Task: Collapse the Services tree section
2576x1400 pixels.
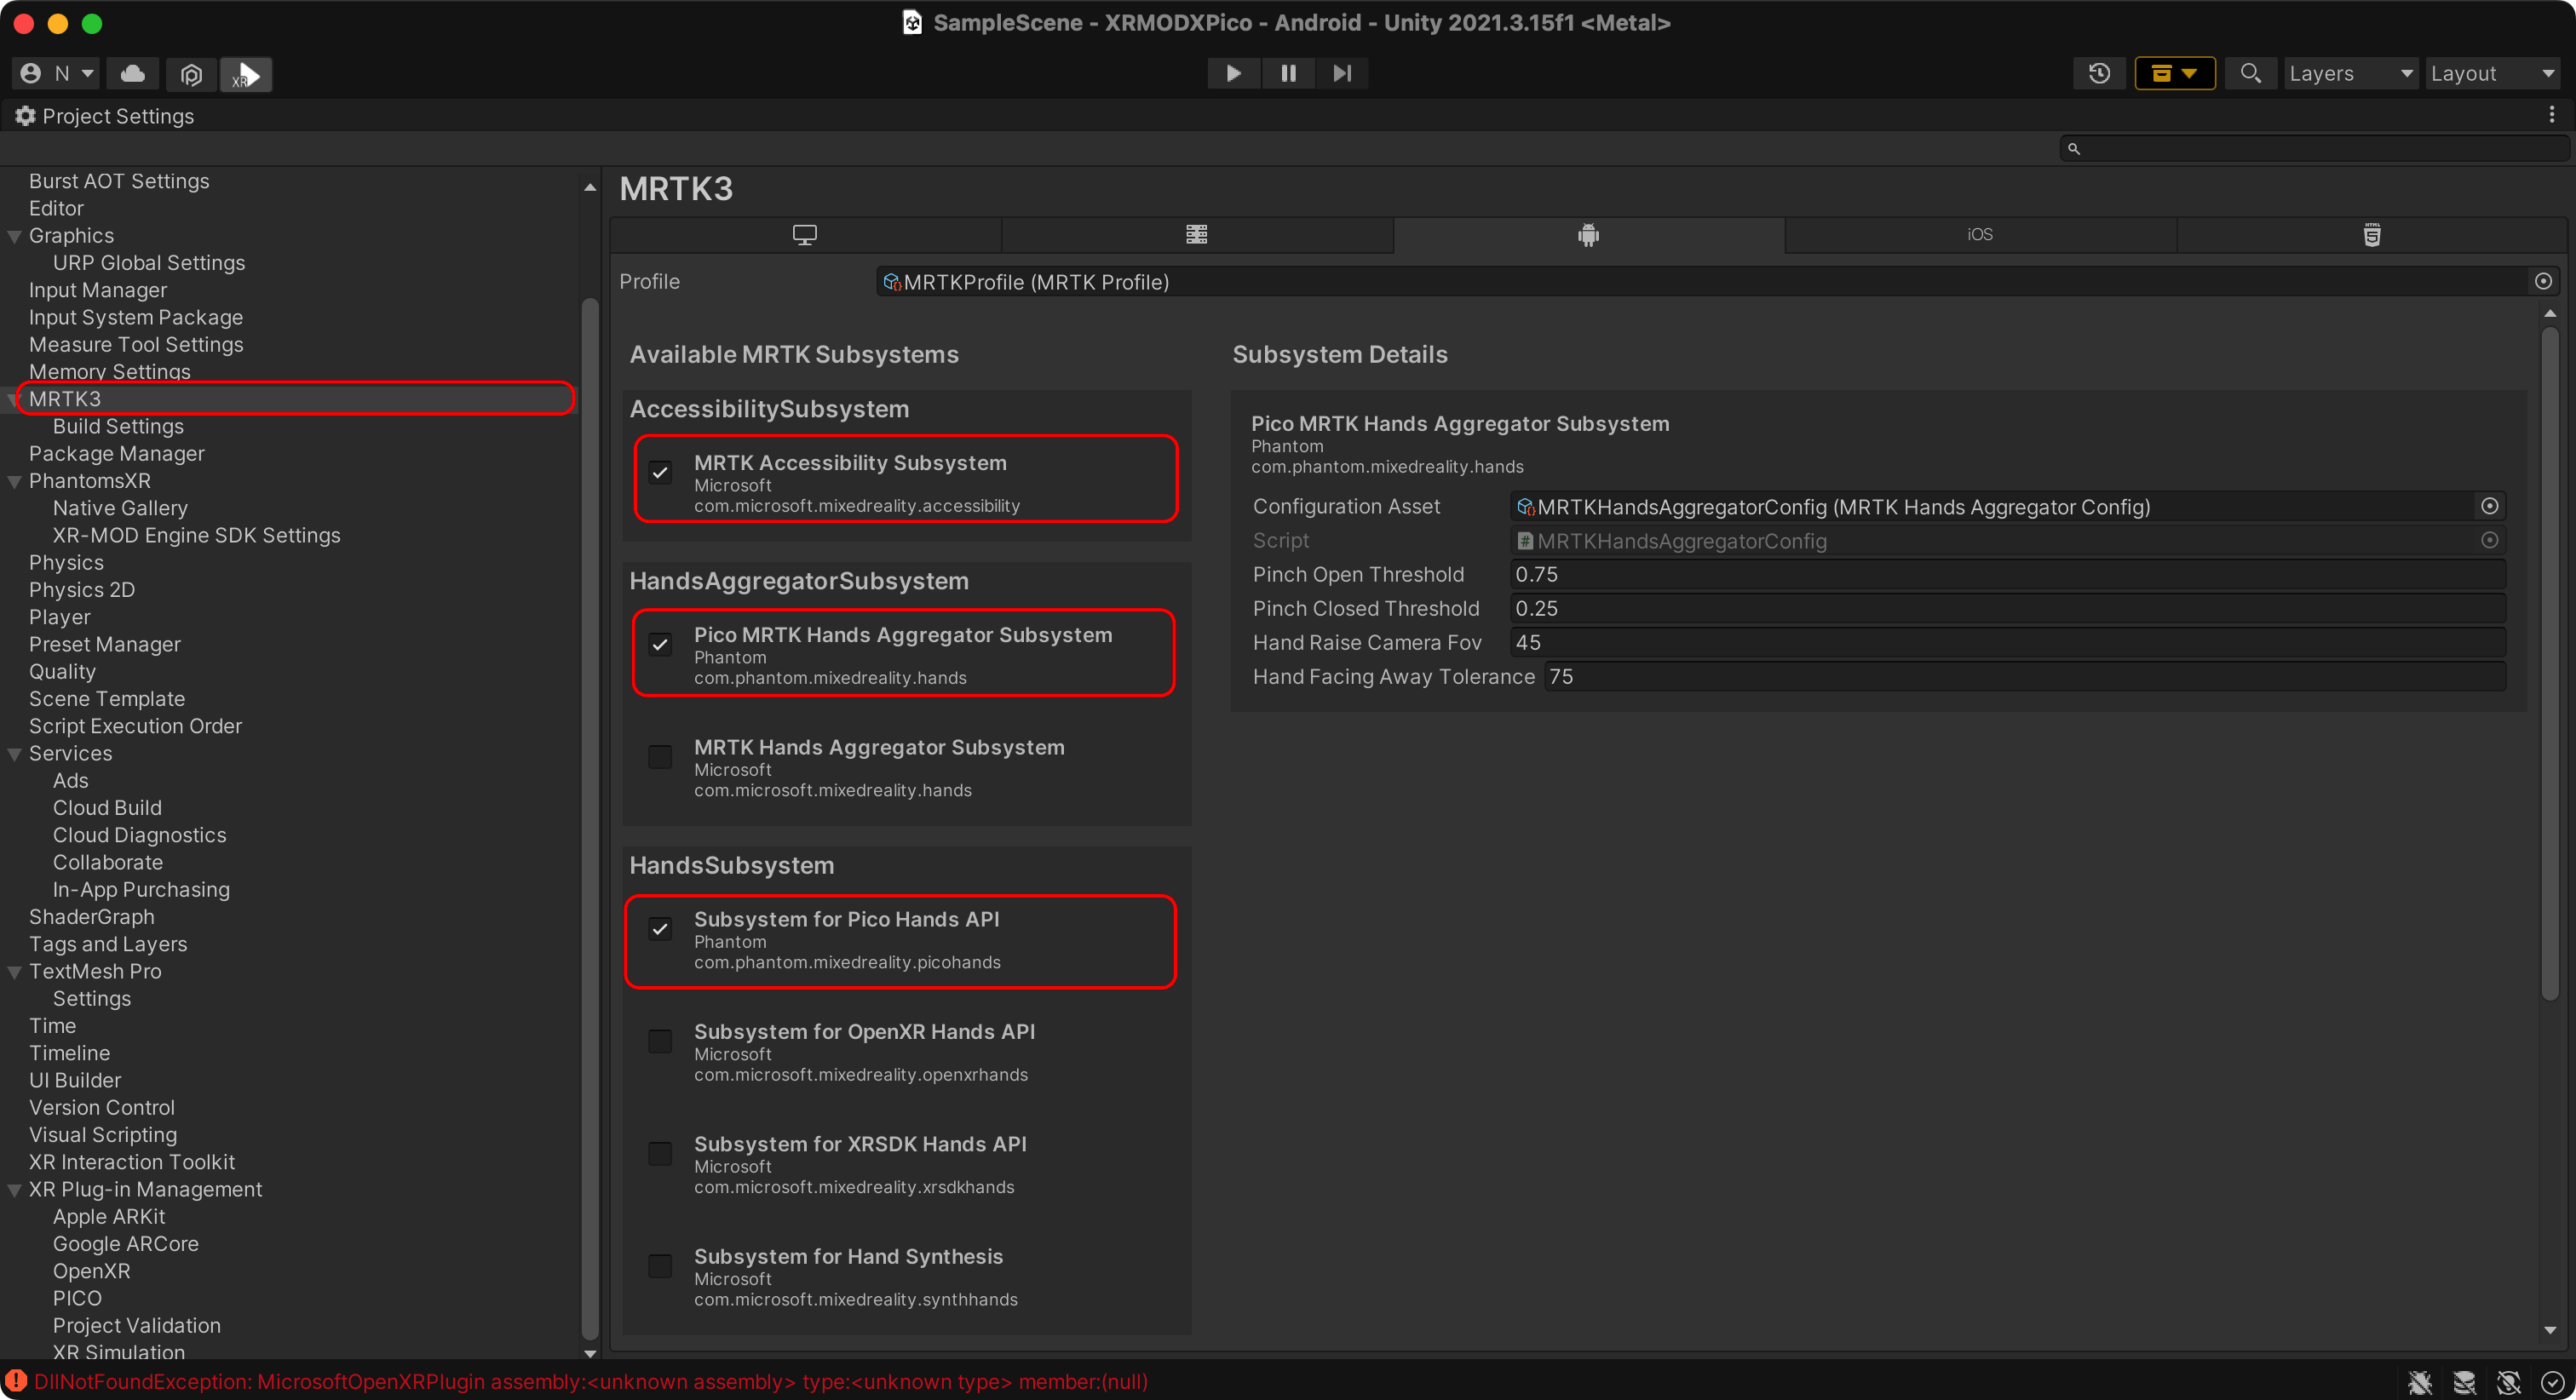Action: [15, 754]
